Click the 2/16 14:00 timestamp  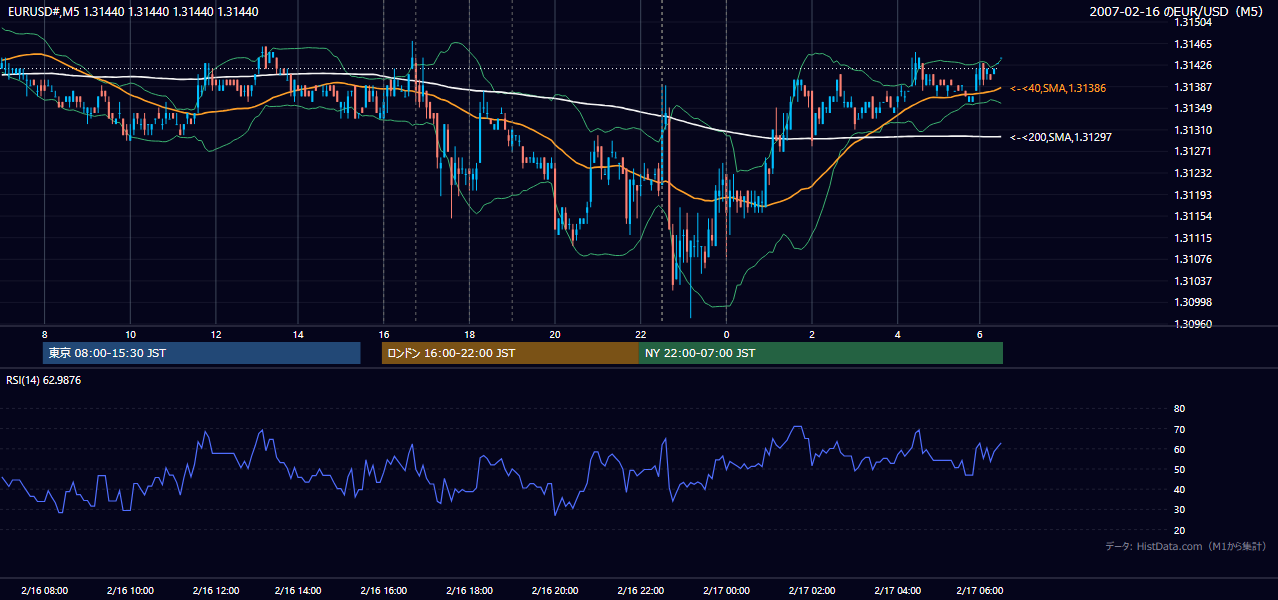click(298, 590)
